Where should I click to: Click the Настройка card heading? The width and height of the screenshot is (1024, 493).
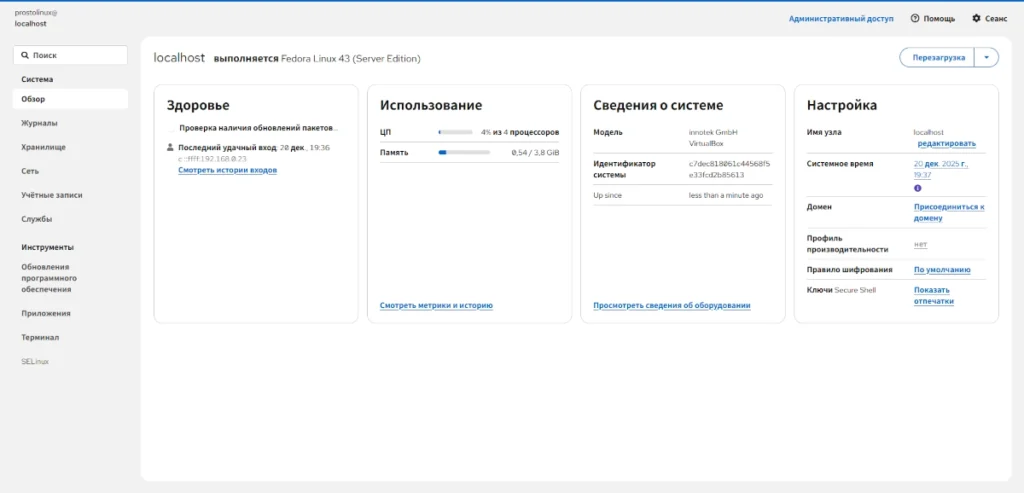(842, 105)
